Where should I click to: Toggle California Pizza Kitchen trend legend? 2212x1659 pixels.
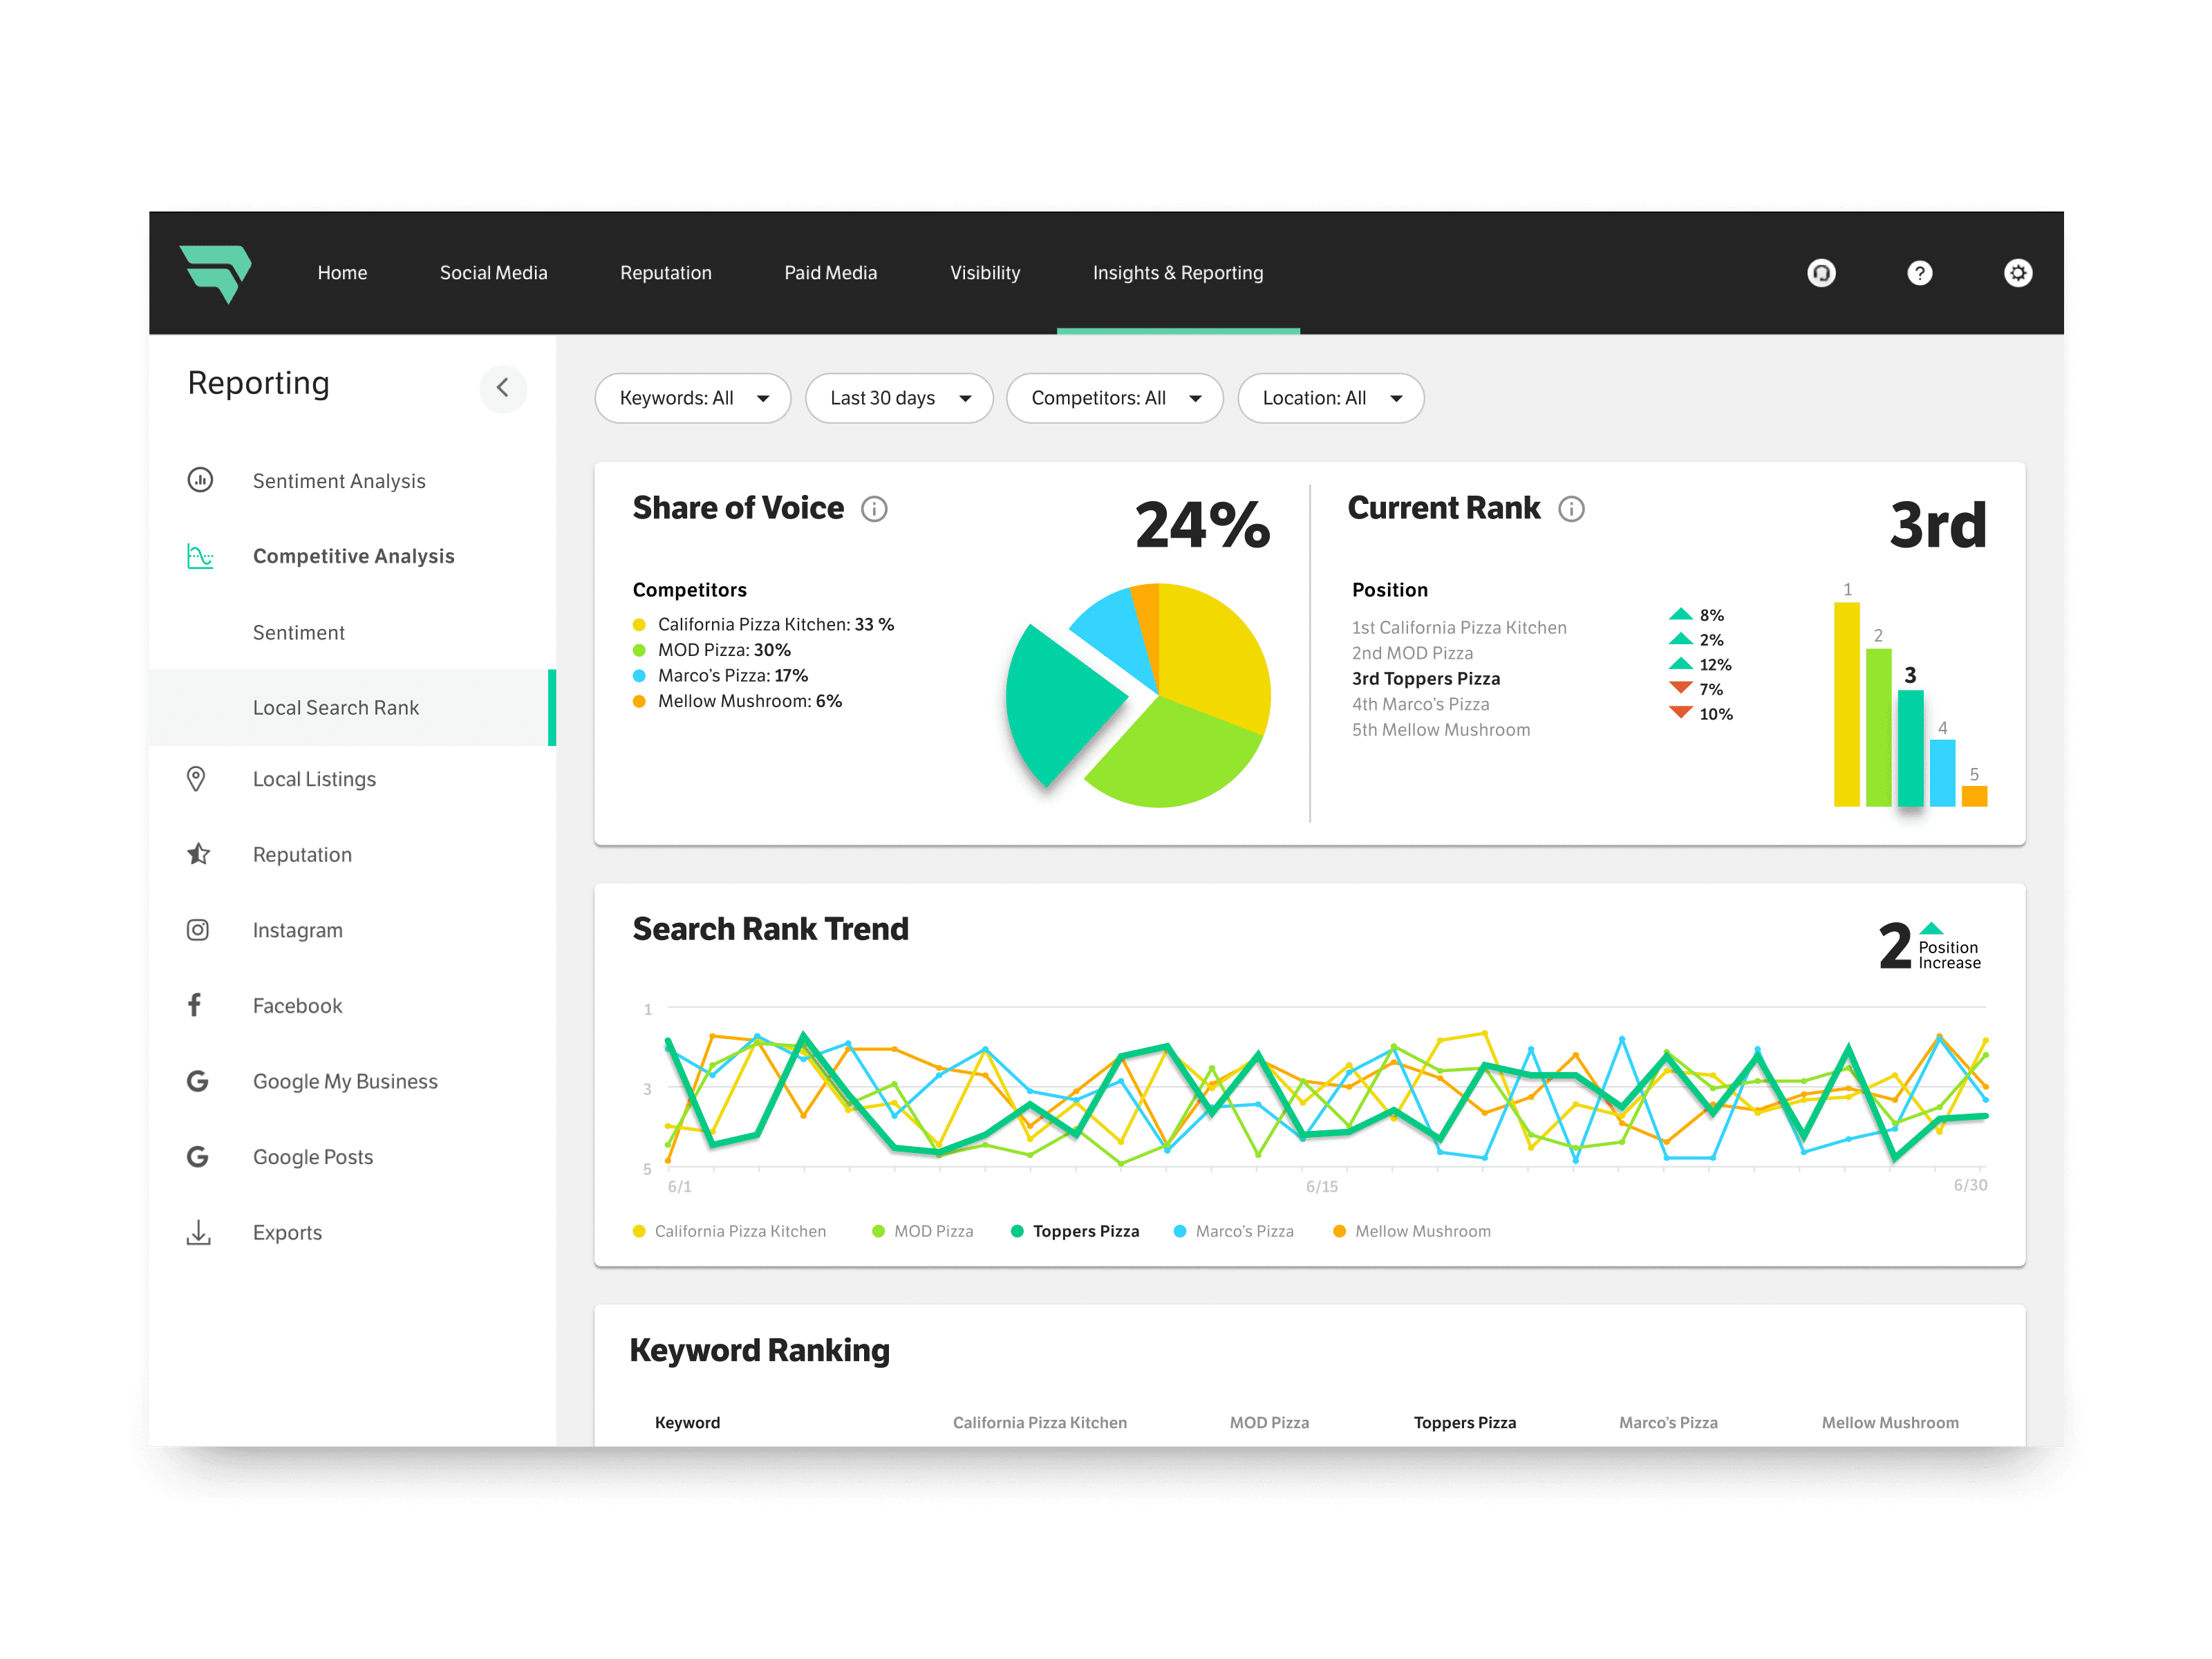[x=730, y=1231]
